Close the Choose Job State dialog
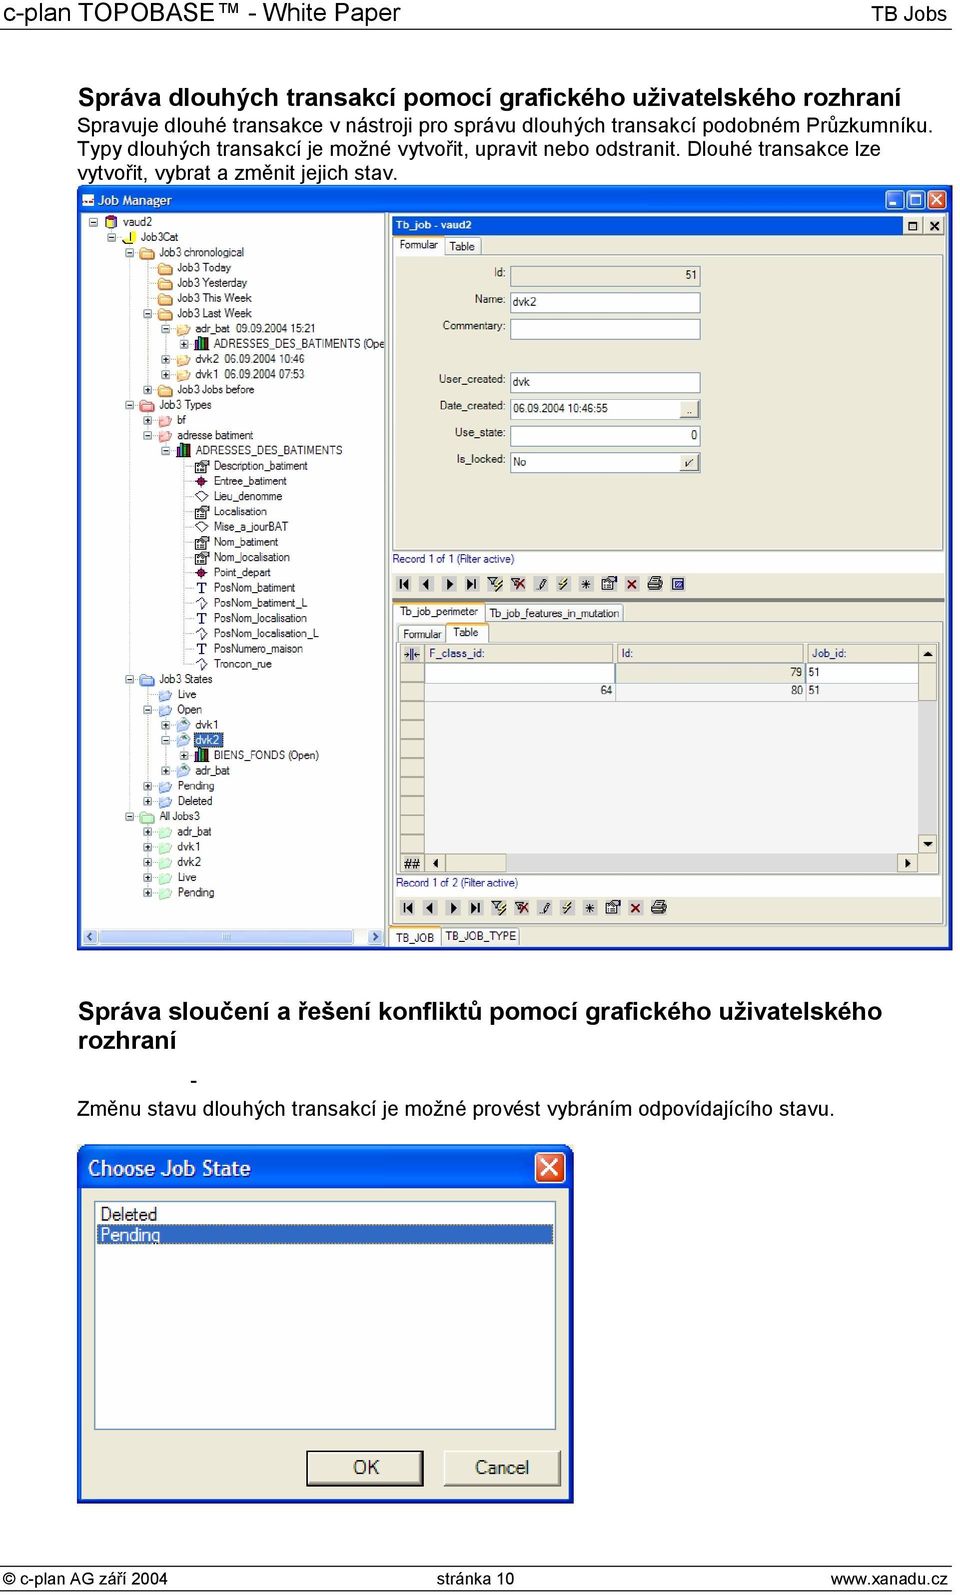This screenshot has height=1595, width=960. [x=550, y=1167]
